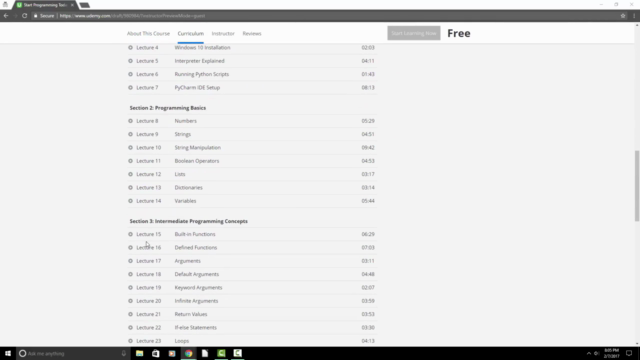Click Interpreter Explained lecture title
Image resolution: width=640 pixels, height=360 pixels.
point(200,61)
